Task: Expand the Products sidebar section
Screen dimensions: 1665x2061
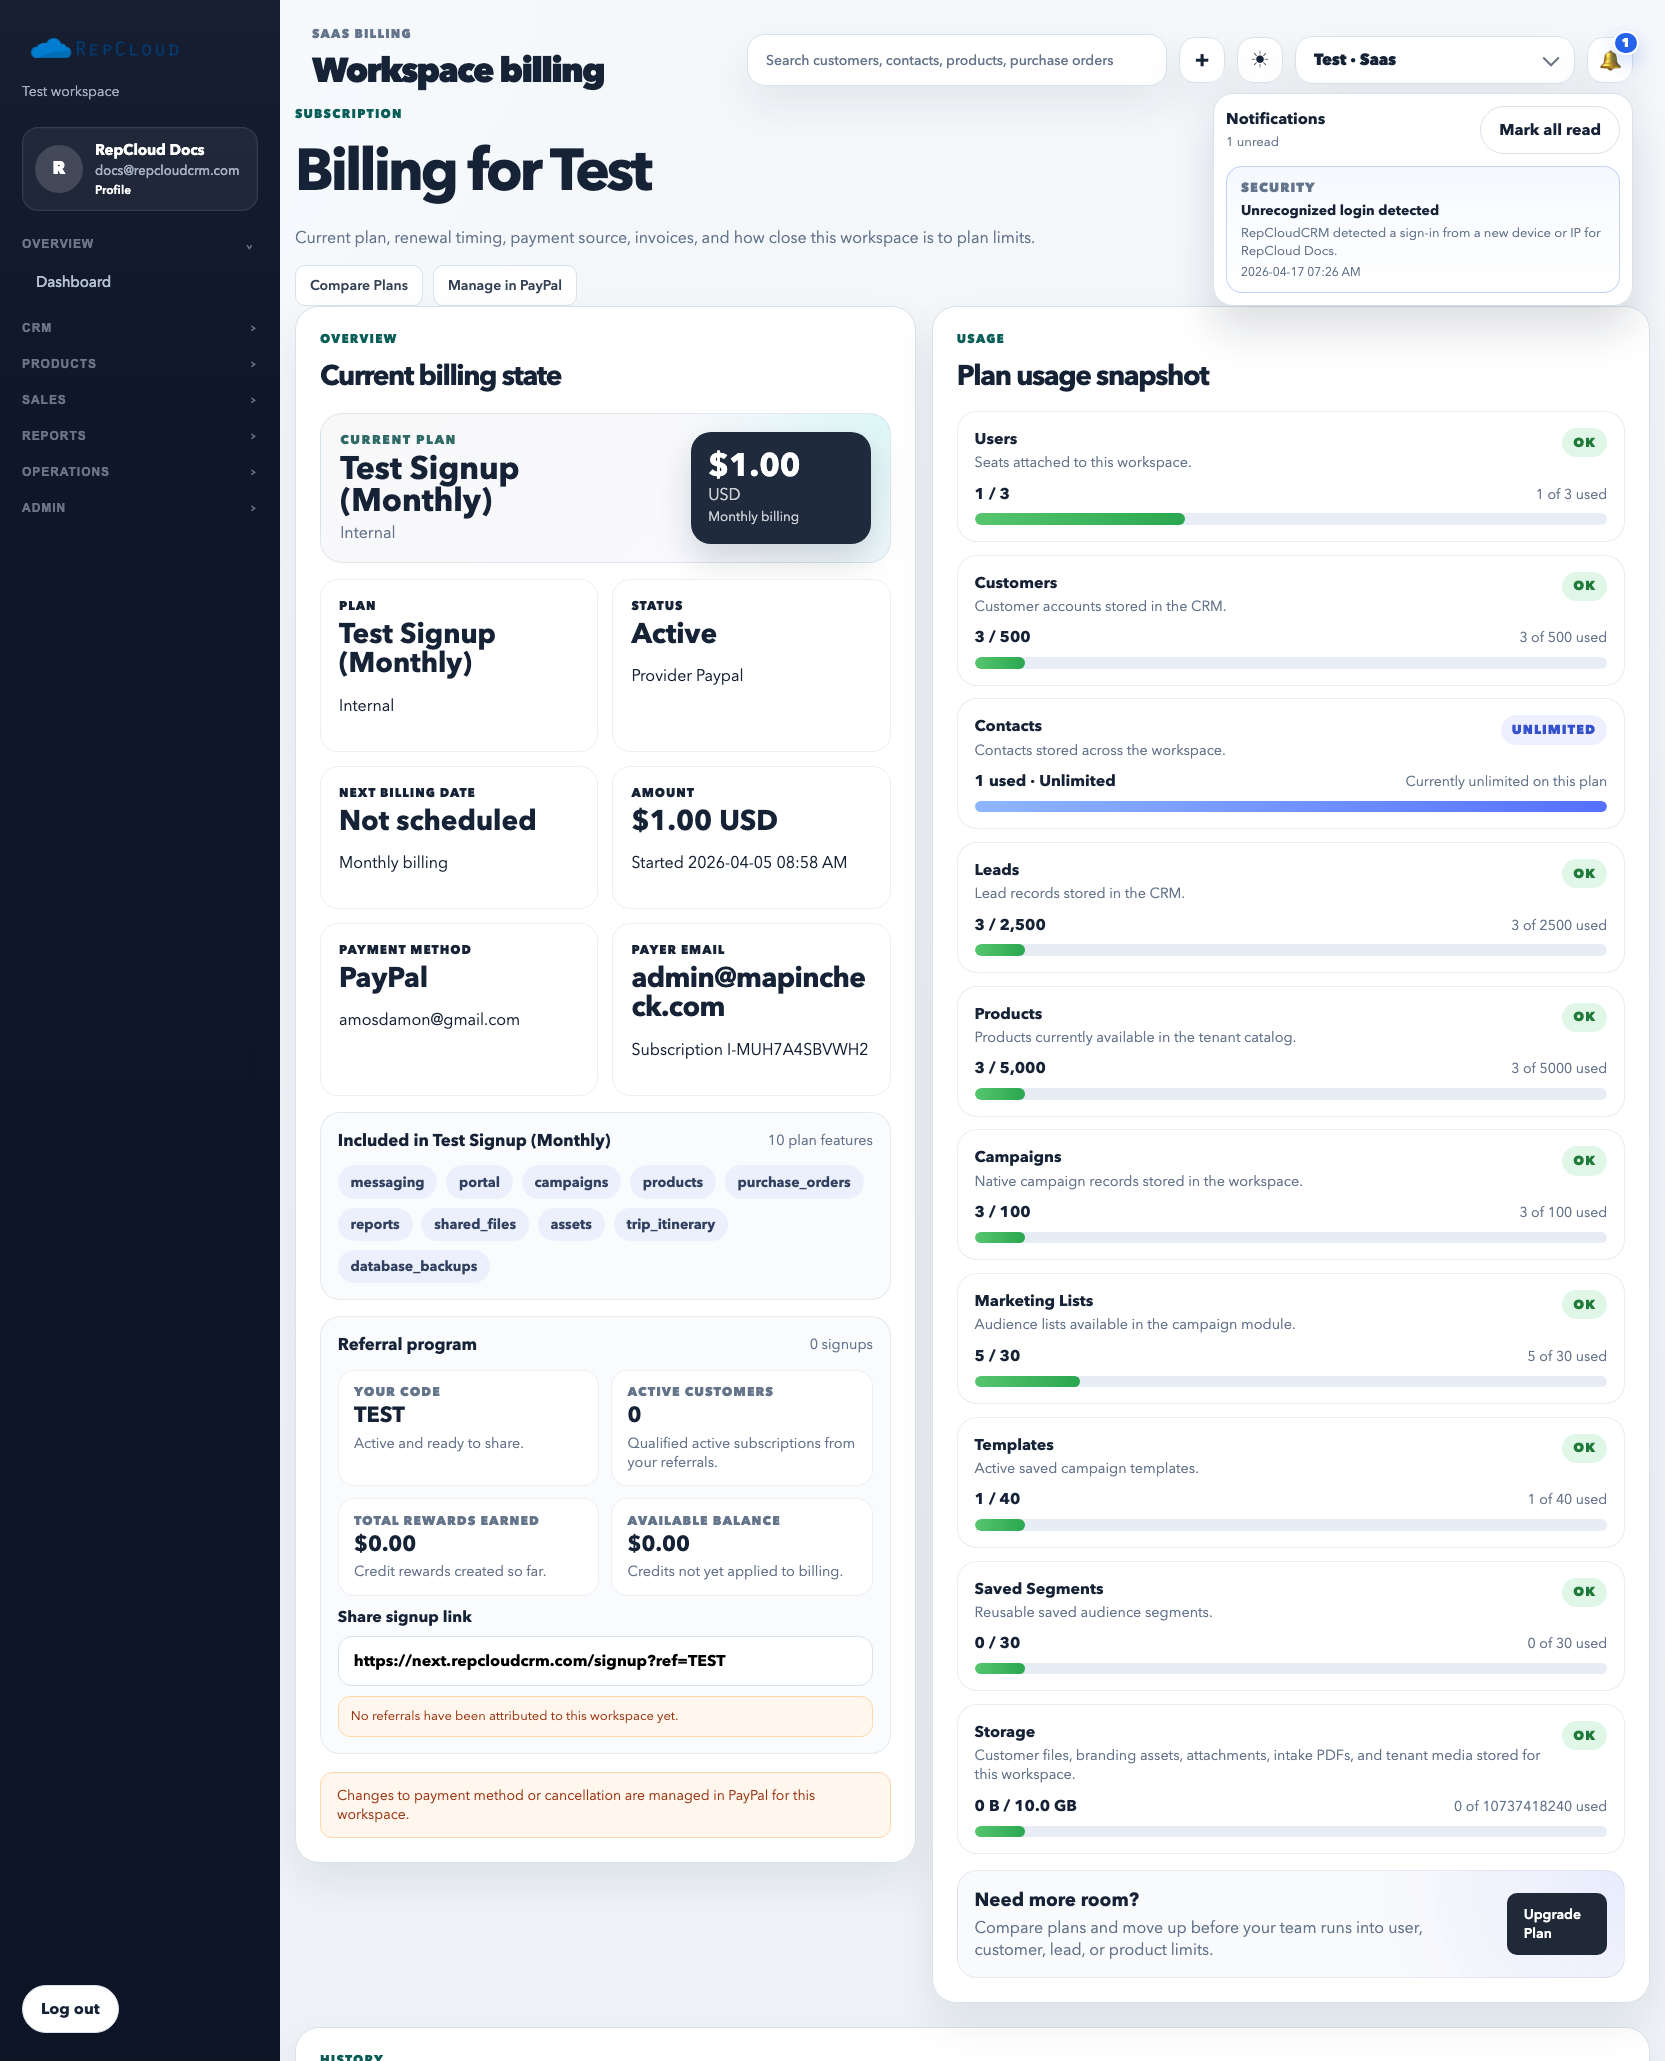Action: click(x=139, y=364)
